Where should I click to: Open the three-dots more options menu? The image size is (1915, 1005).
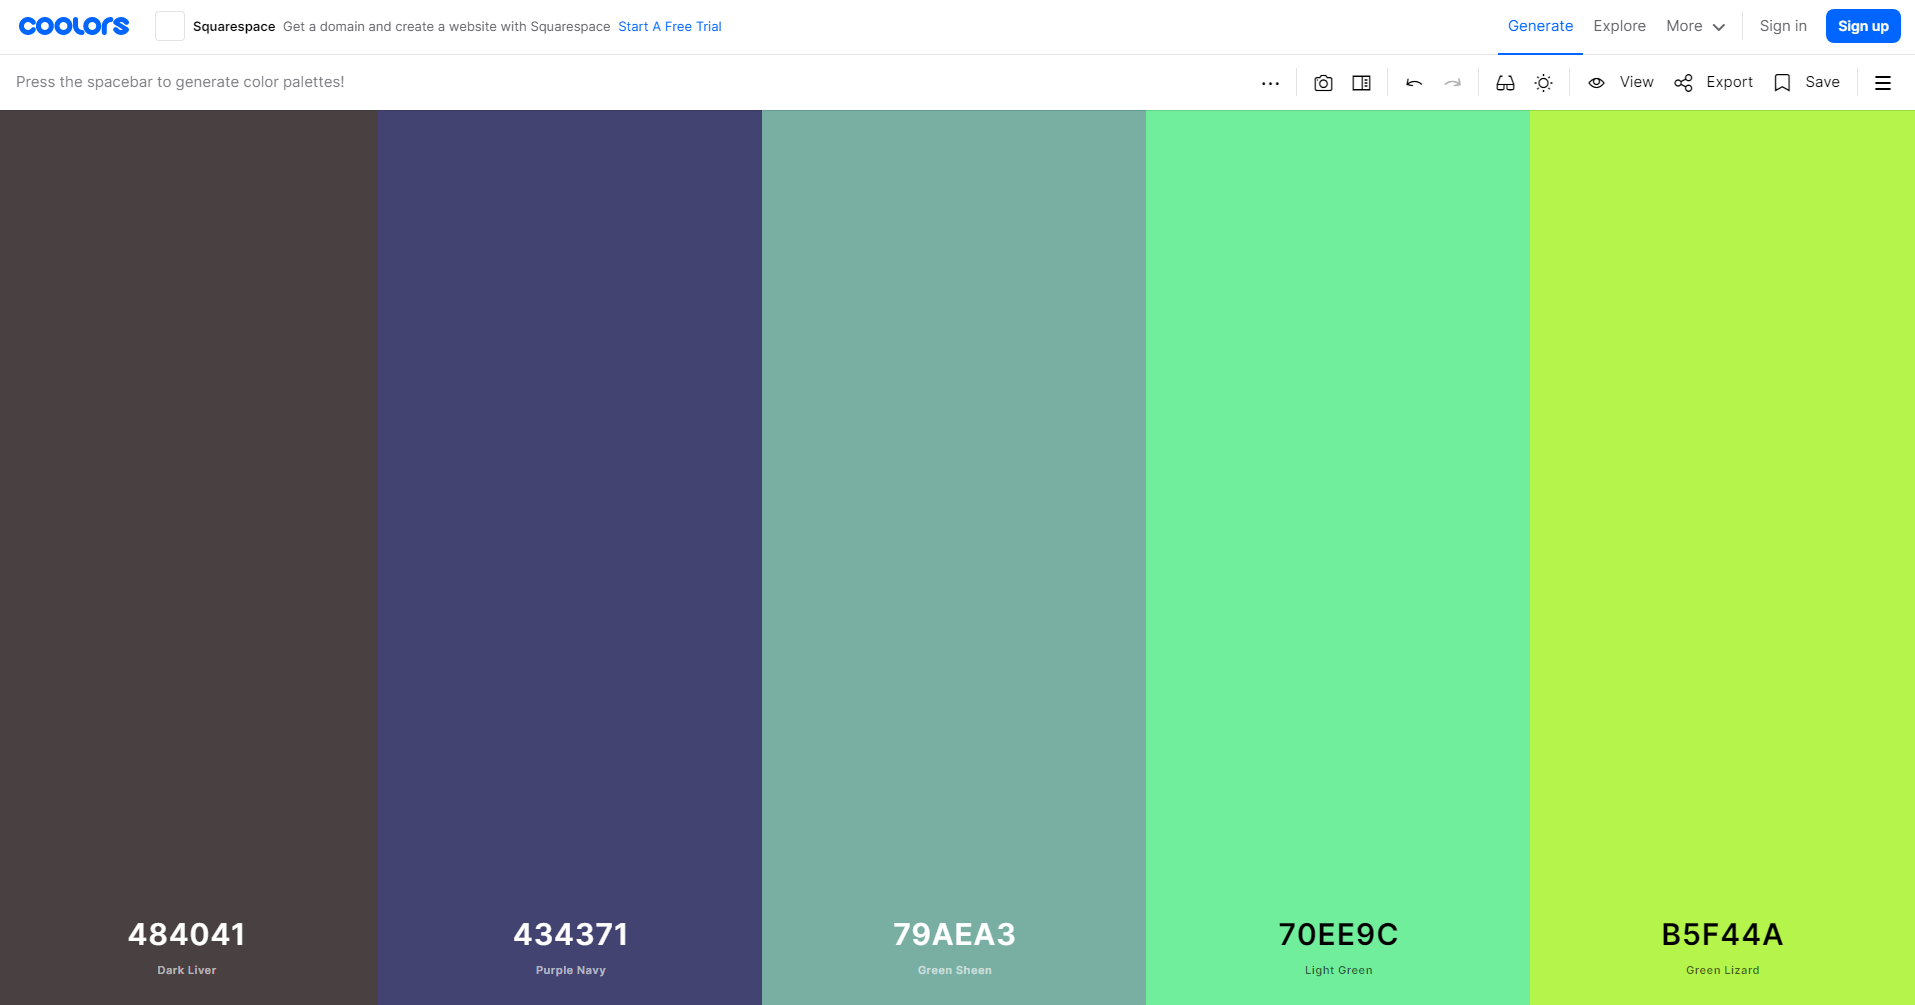coord(1270,83)
